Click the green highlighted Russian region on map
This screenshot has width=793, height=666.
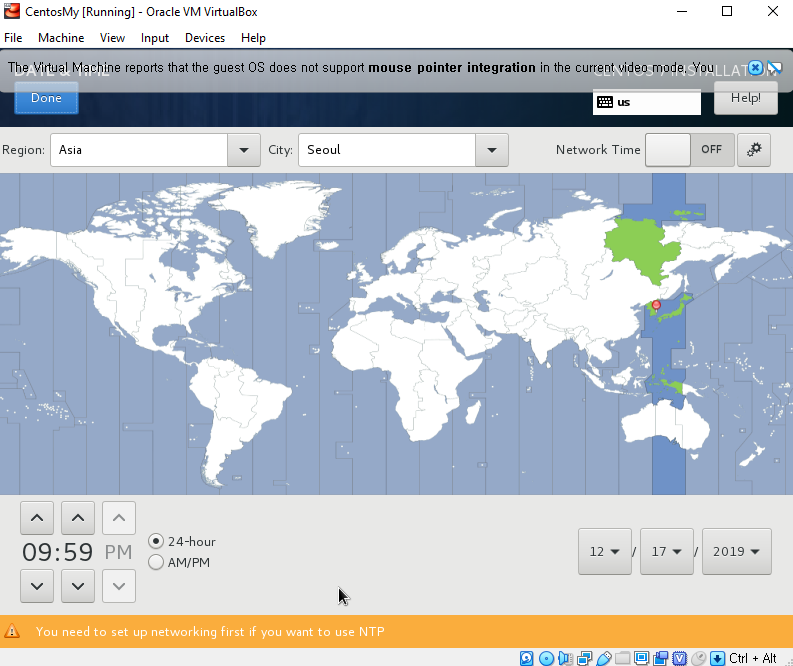(x=641, y=248)
